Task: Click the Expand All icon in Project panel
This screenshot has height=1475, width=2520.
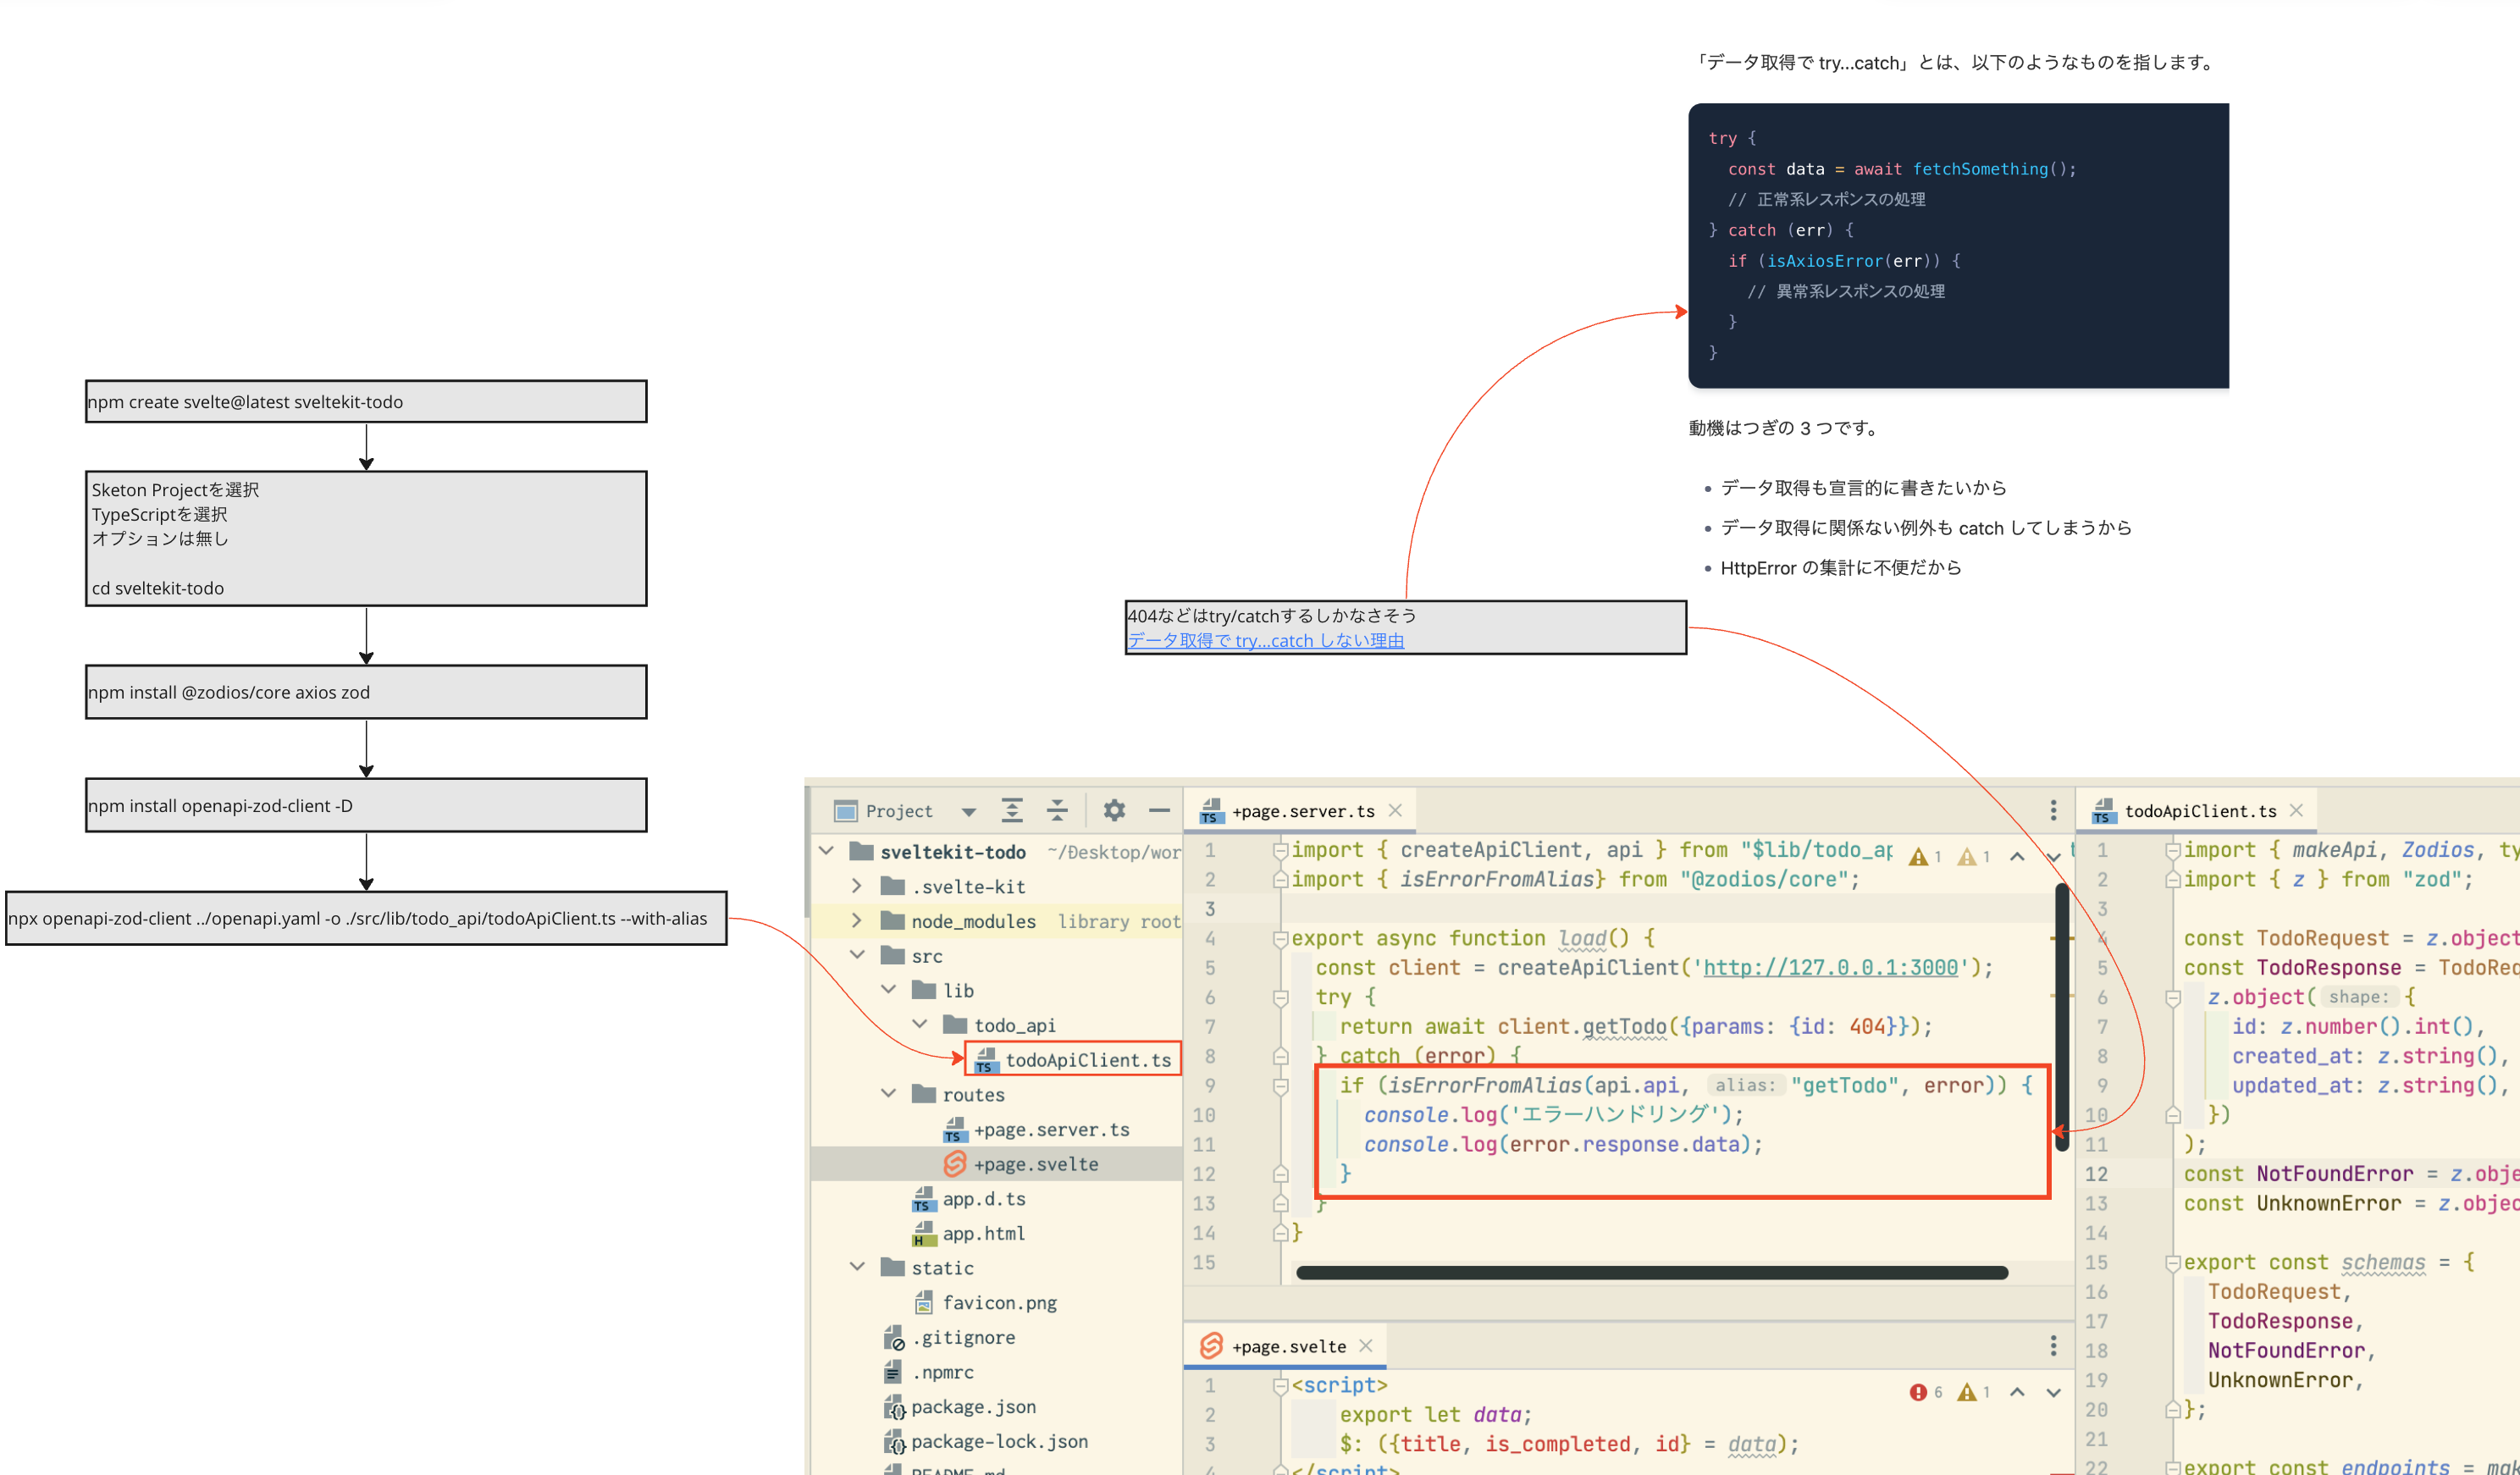Action: (1012, 810)
